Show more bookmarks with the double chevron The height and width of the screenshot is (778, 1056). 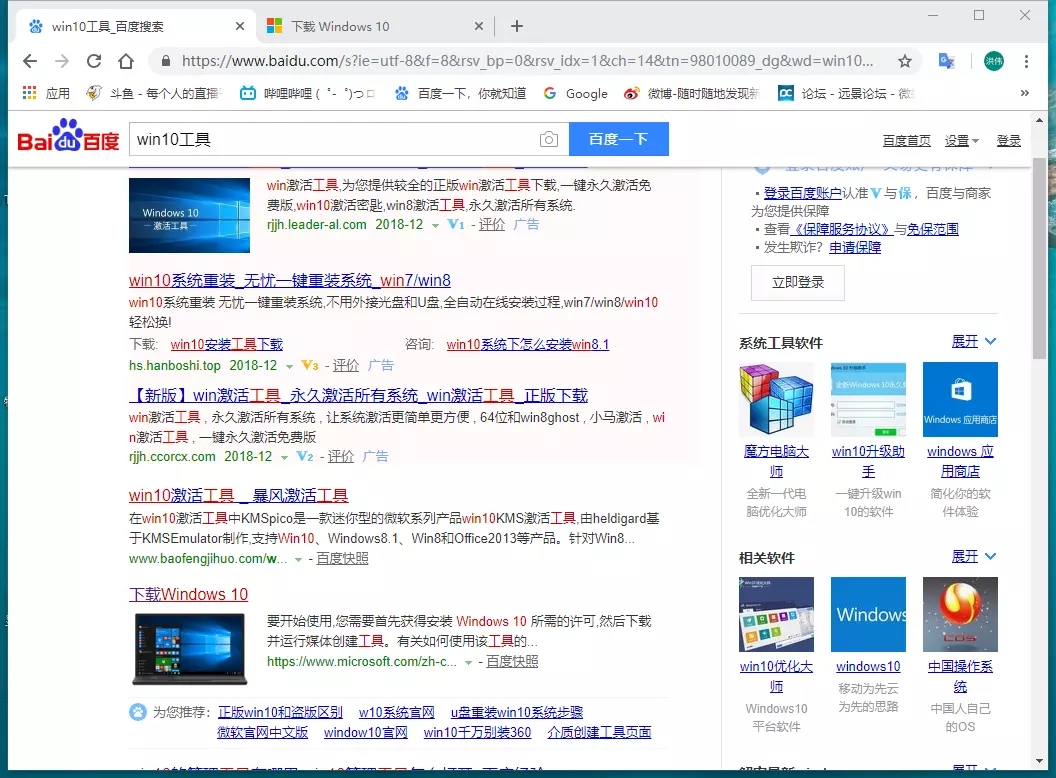click(x=1024, y=93)
